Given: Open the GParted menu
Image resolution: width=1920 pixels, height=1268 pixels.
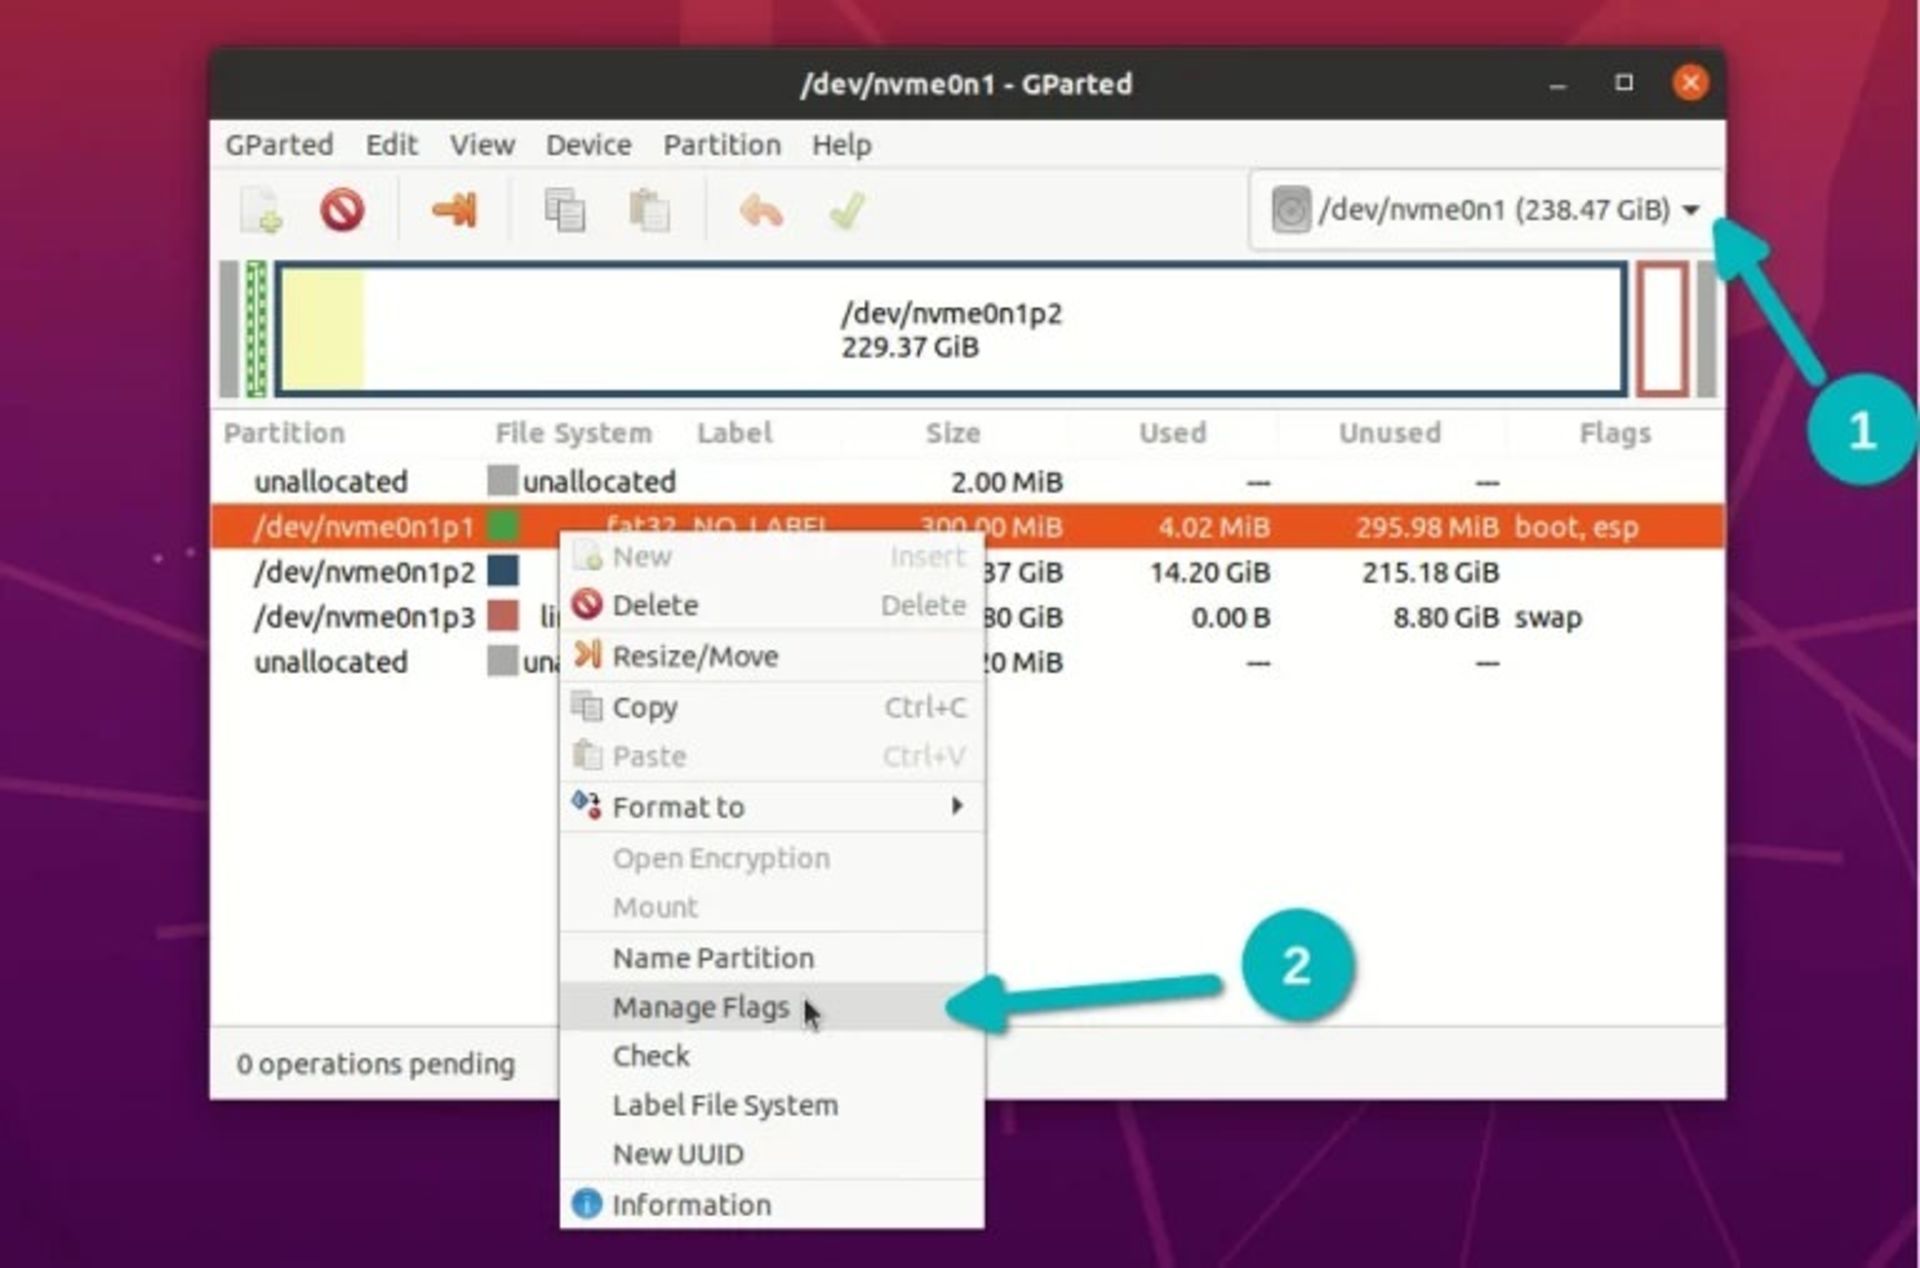Looking at the screenshot, I should [279, 145].
